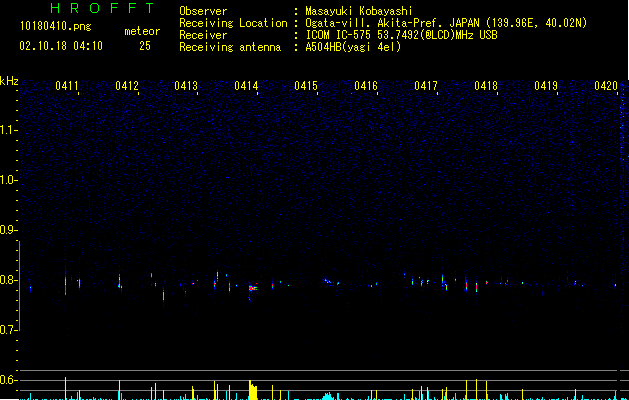Screen dimensions: 629x400
Task: Click the Receiver label
Action: click(x=203, y=35)
